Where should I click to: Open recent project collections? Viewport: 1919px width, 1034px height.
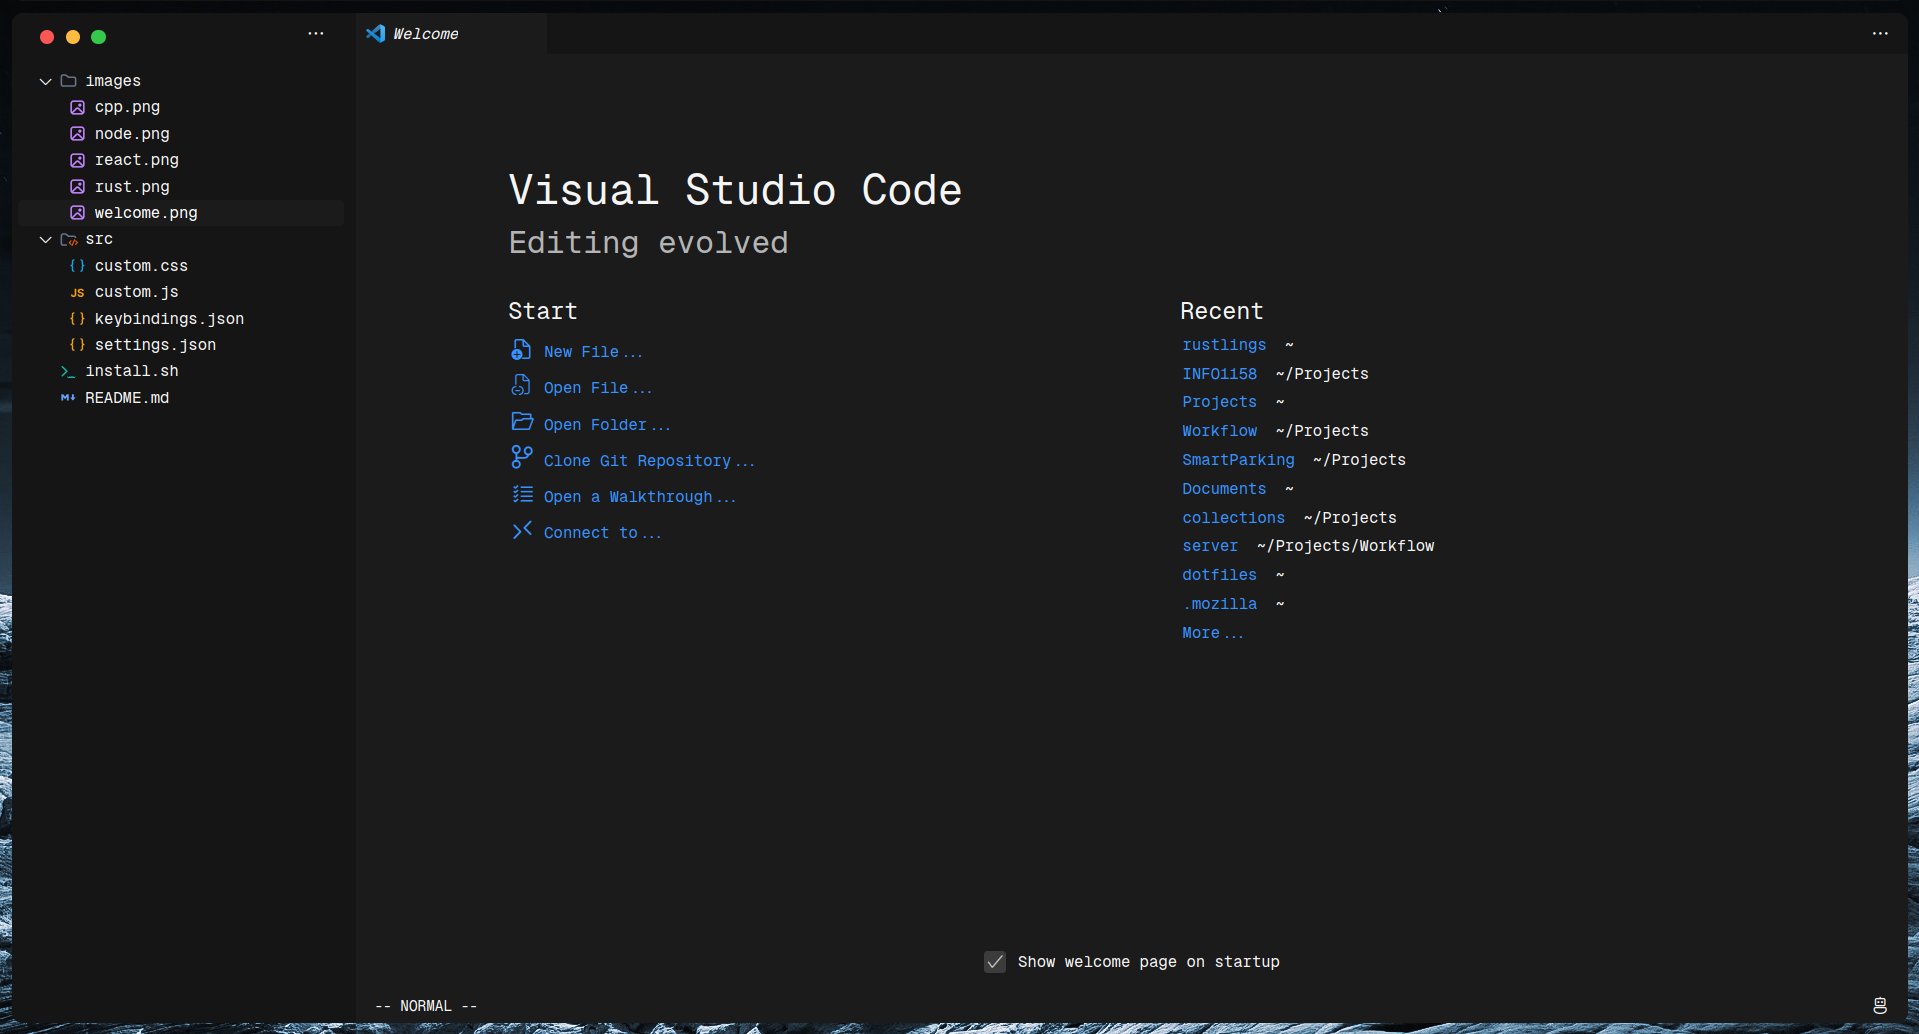click(1233, 518)
